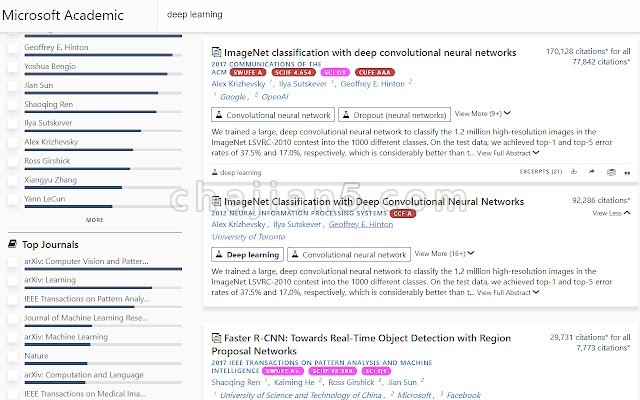Viewport: 640px width, 400px height.
Task: Open the underlined Geoffrey E. Hinton author link
Action: (x=361, y=224)
